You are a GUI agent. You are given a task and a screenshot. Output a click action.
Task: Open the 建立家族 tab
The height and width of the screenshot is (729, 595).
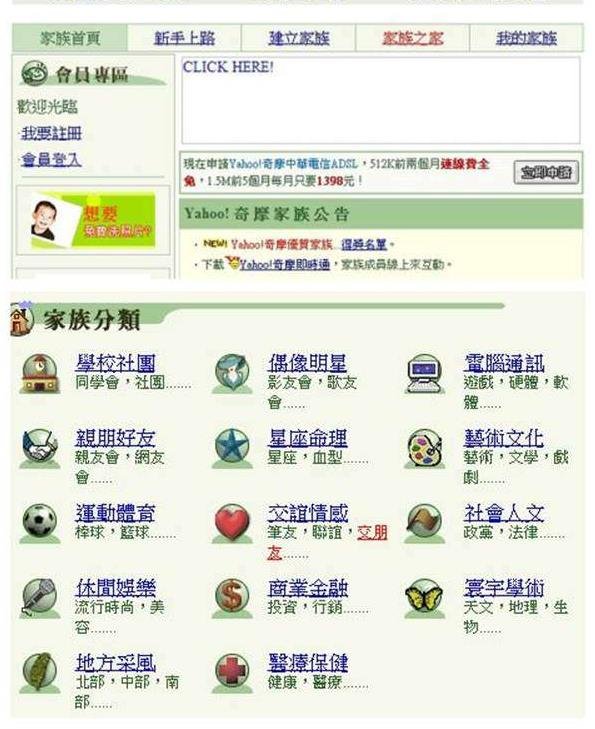(x=299, y=38)
